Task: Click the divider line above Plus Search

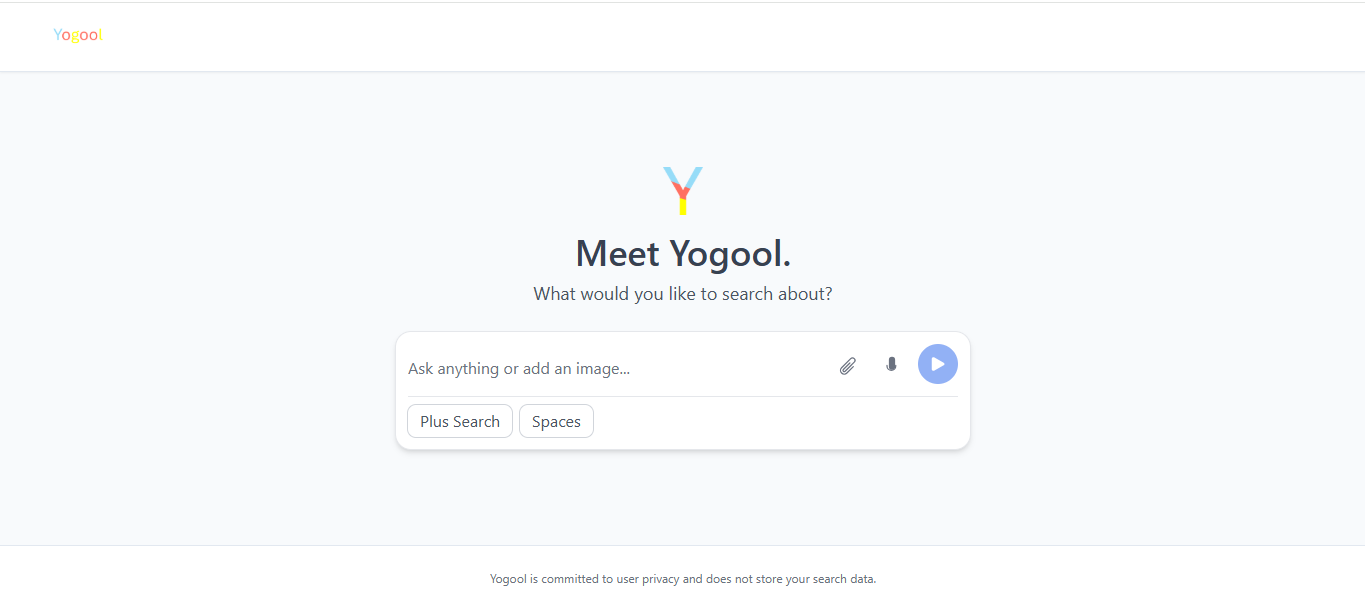Action: tap(683, 396)
